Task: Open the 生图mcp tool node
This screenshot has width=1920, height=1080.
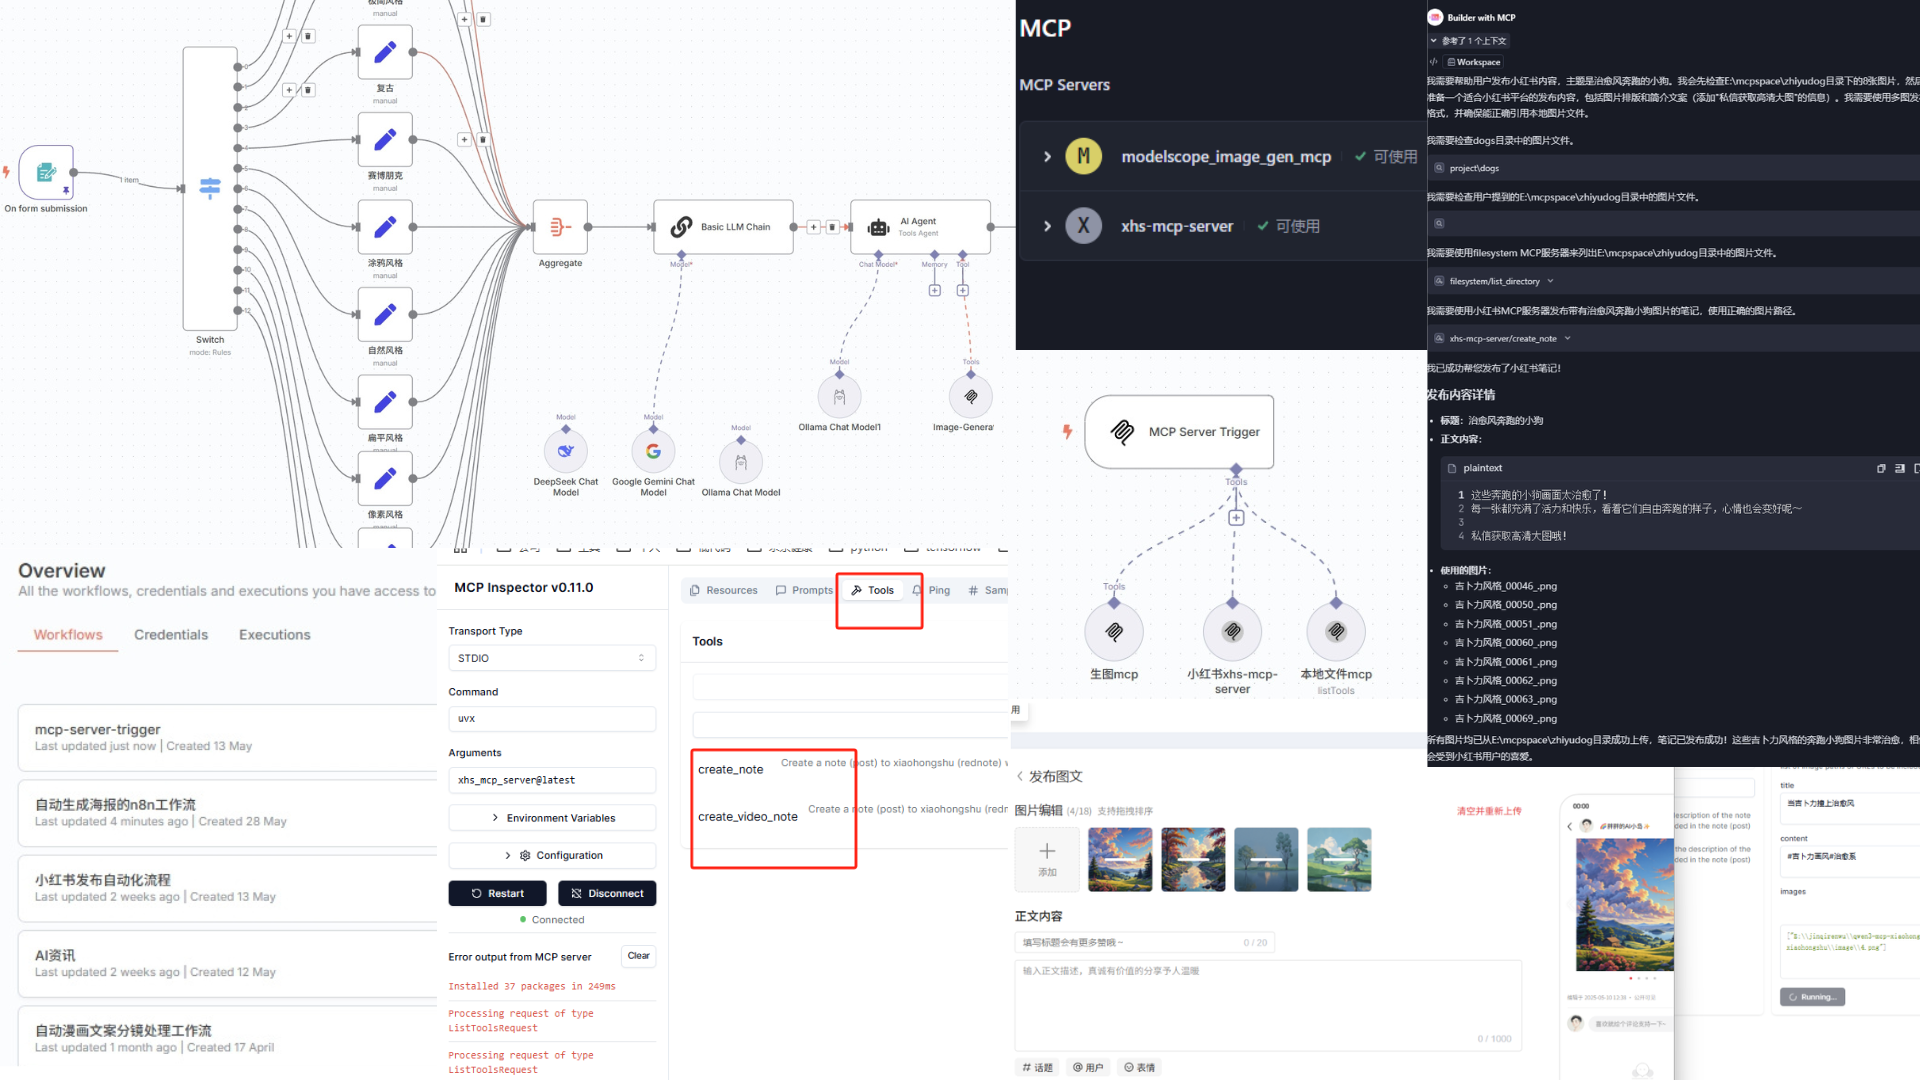Action: click(x=1114, y=632)
